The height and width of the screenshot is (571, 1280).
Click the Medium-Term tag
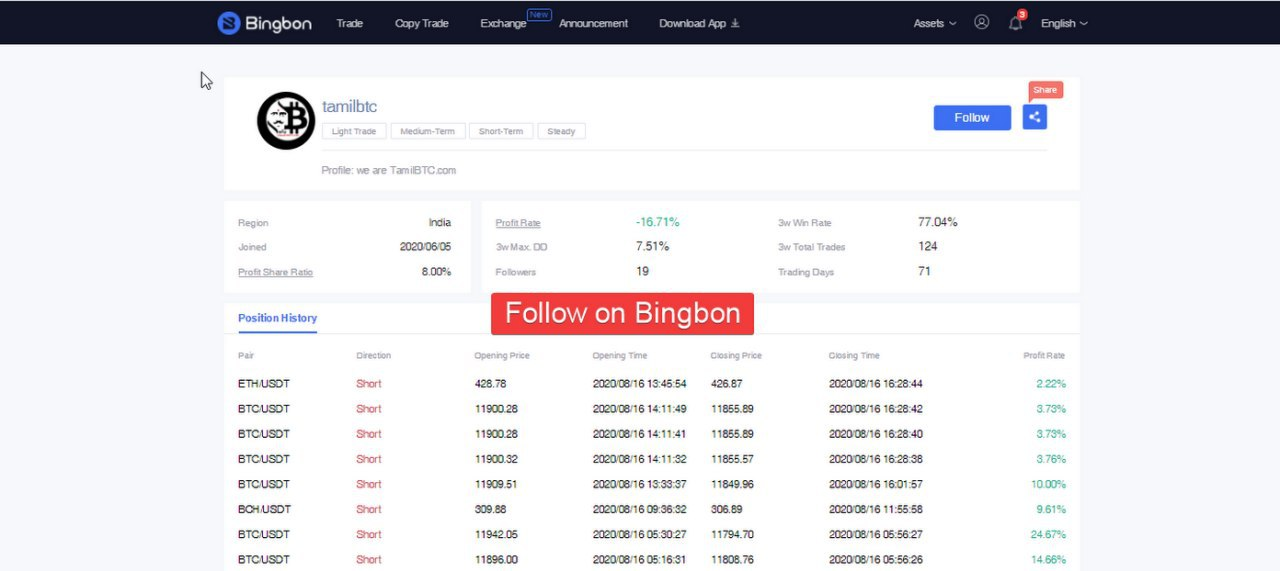click(x=428, y=131)
